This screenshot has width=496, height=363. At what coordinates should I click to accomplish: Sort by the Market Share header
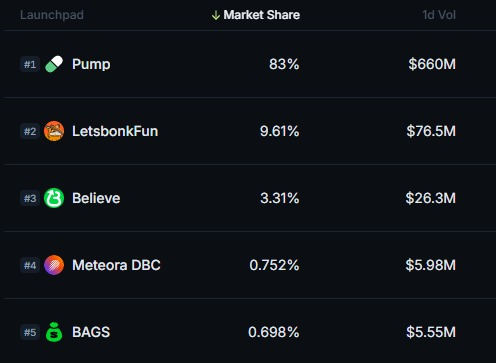262,15
